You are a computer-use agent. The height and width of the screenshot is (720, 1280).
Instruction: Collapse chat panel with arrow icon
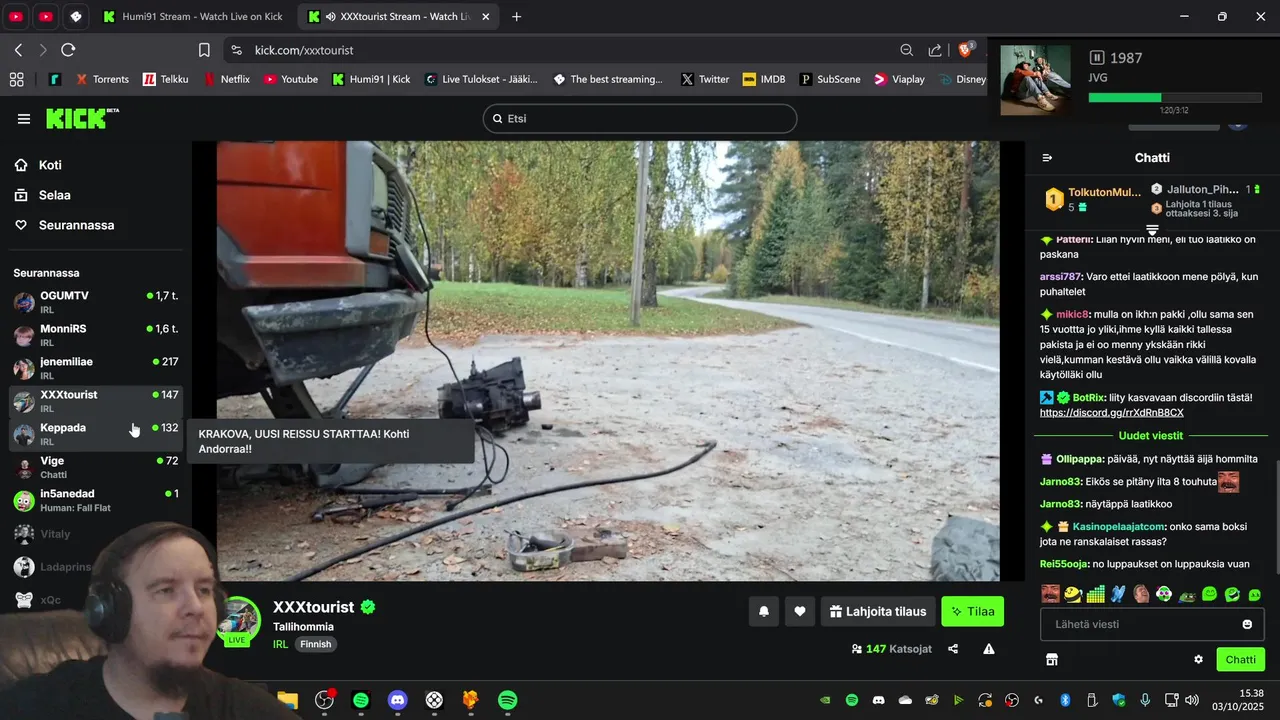coord(1047,158)
